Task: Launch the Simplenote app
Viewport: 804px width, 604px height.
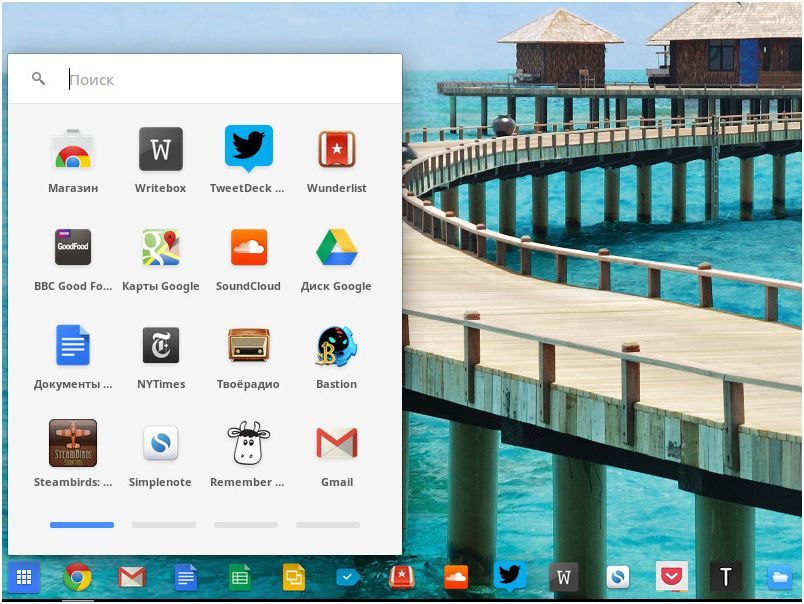Action: (x=160, y=442)
